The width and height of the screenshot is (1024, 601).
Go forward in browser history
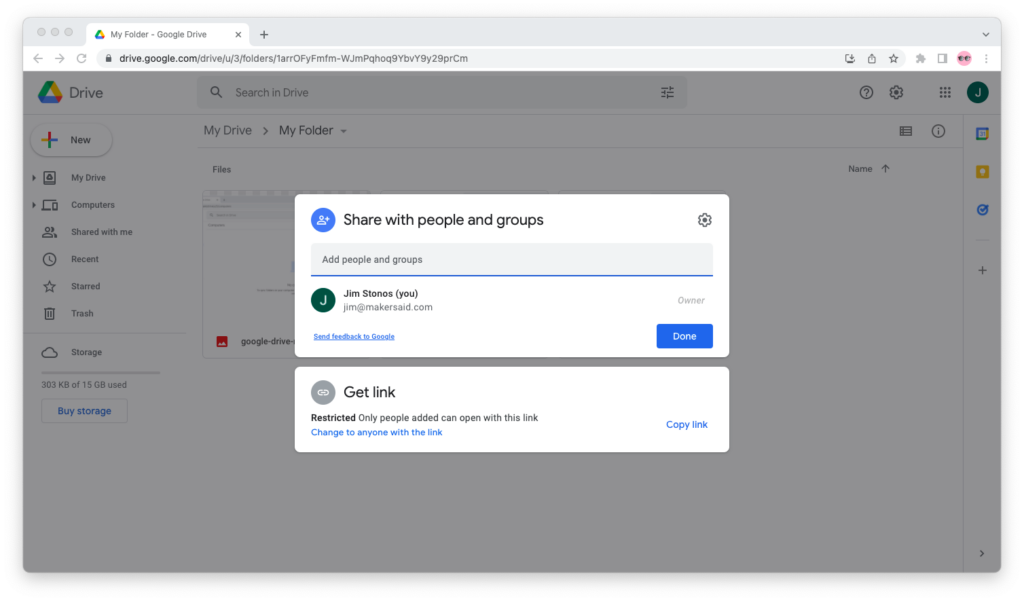pyautogui.click(x=59, y=58)
